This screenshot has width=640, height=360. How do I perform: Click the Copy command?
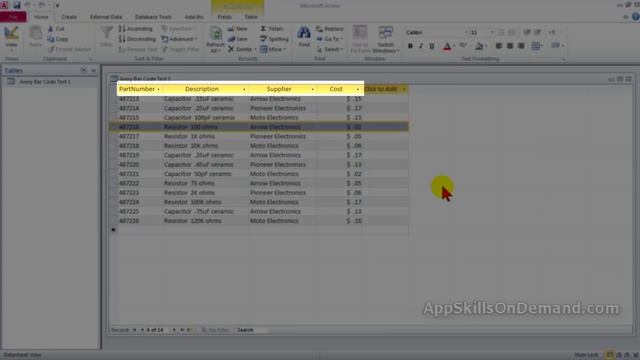(58, 39)
